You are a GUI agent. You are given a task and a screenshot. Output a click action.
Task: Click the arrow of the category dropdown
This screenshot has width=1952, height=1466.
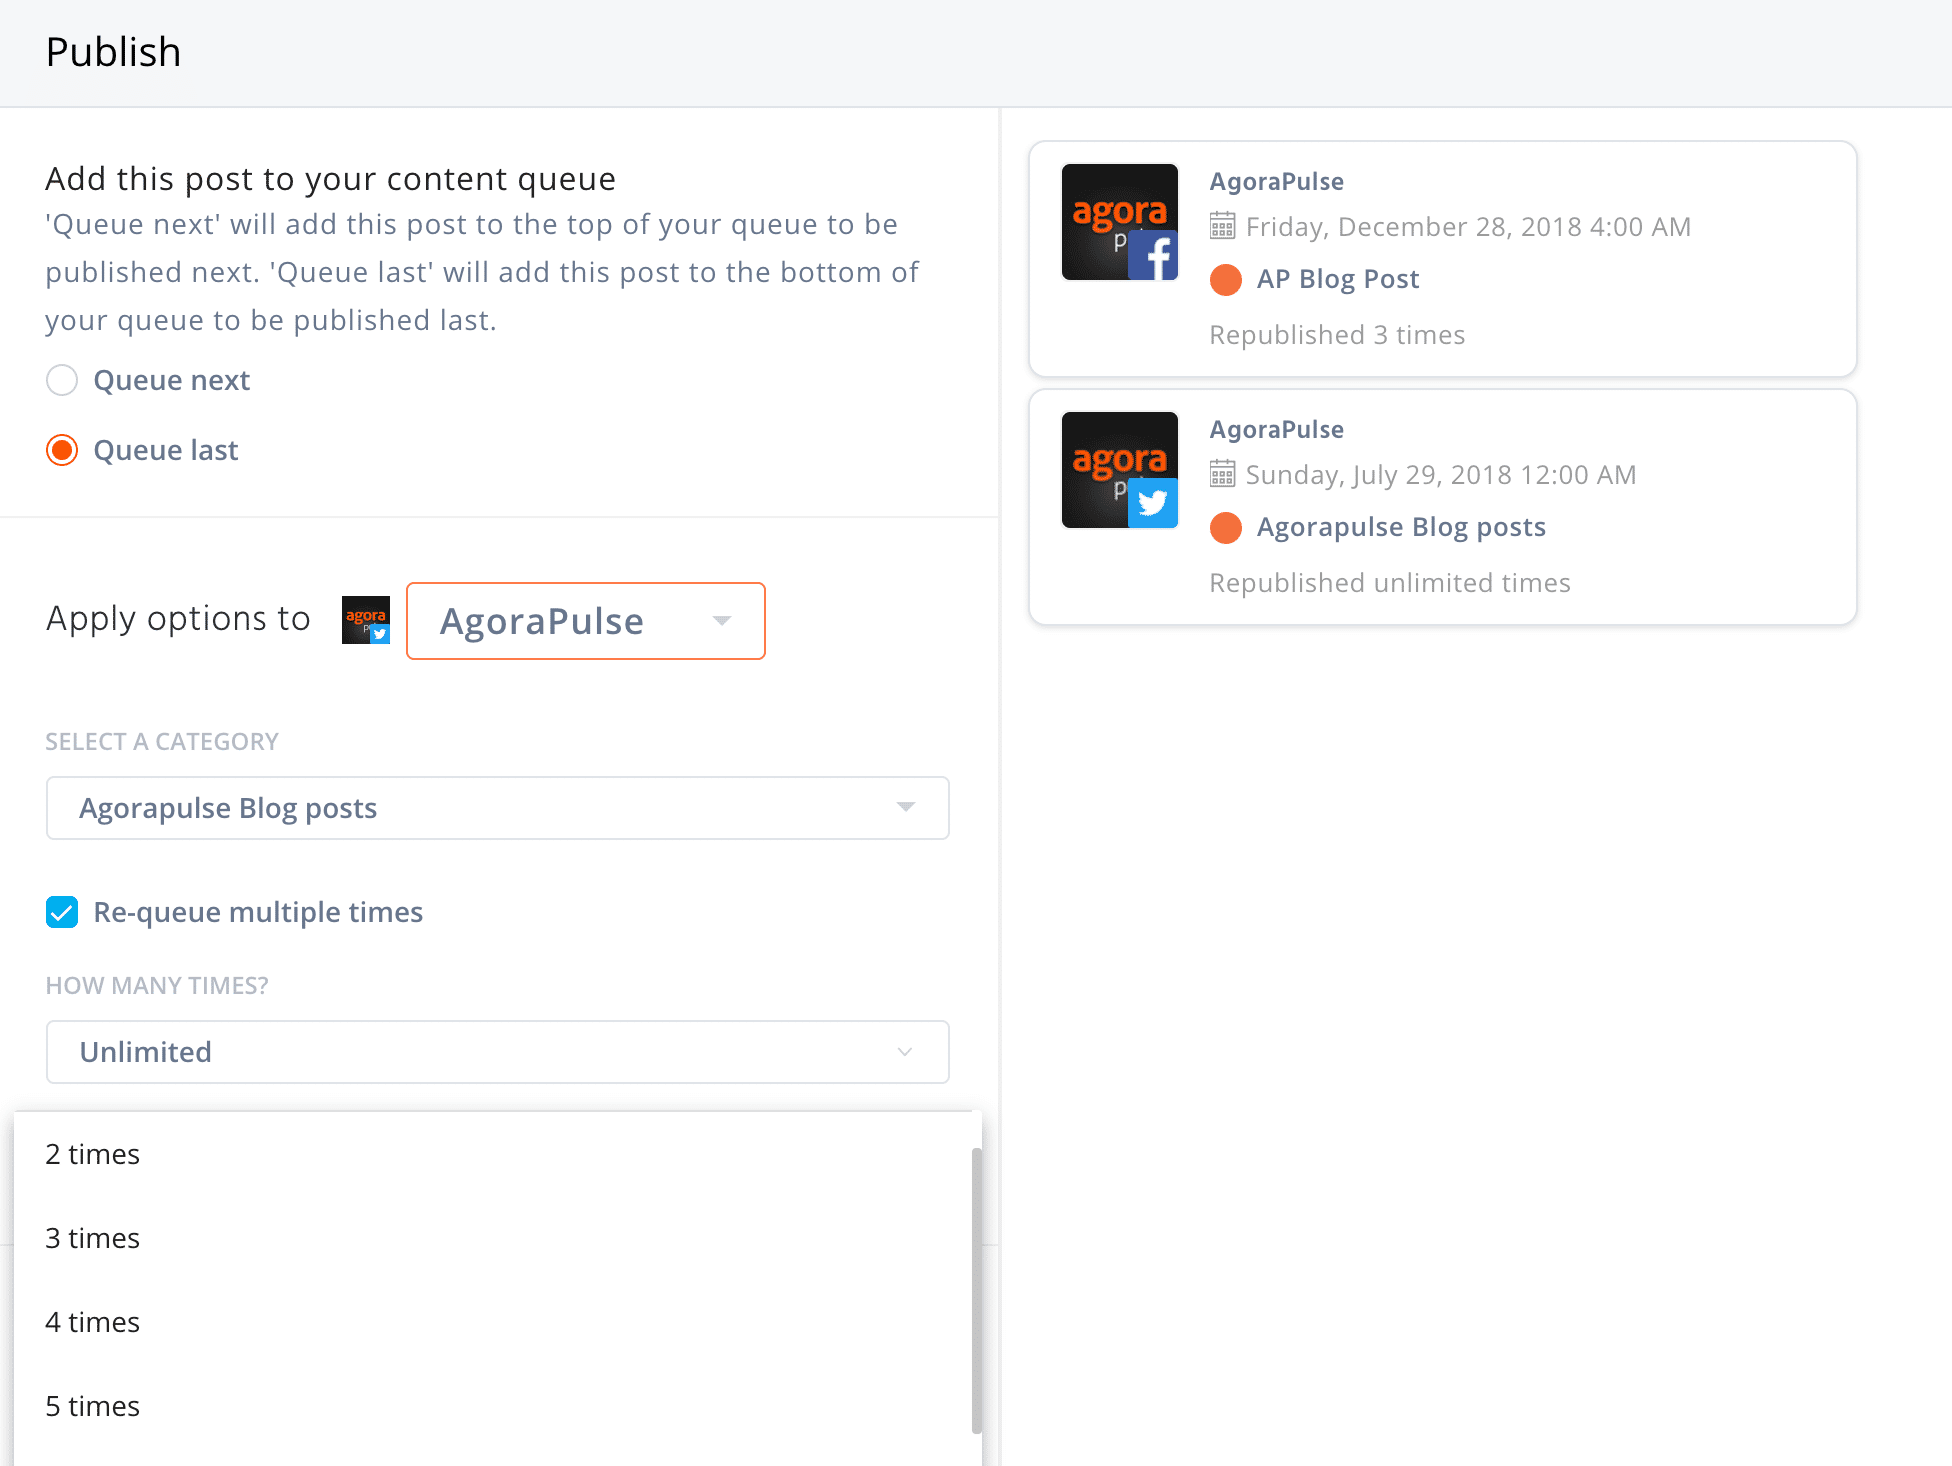pyautogui.click(x=906, y=807)
